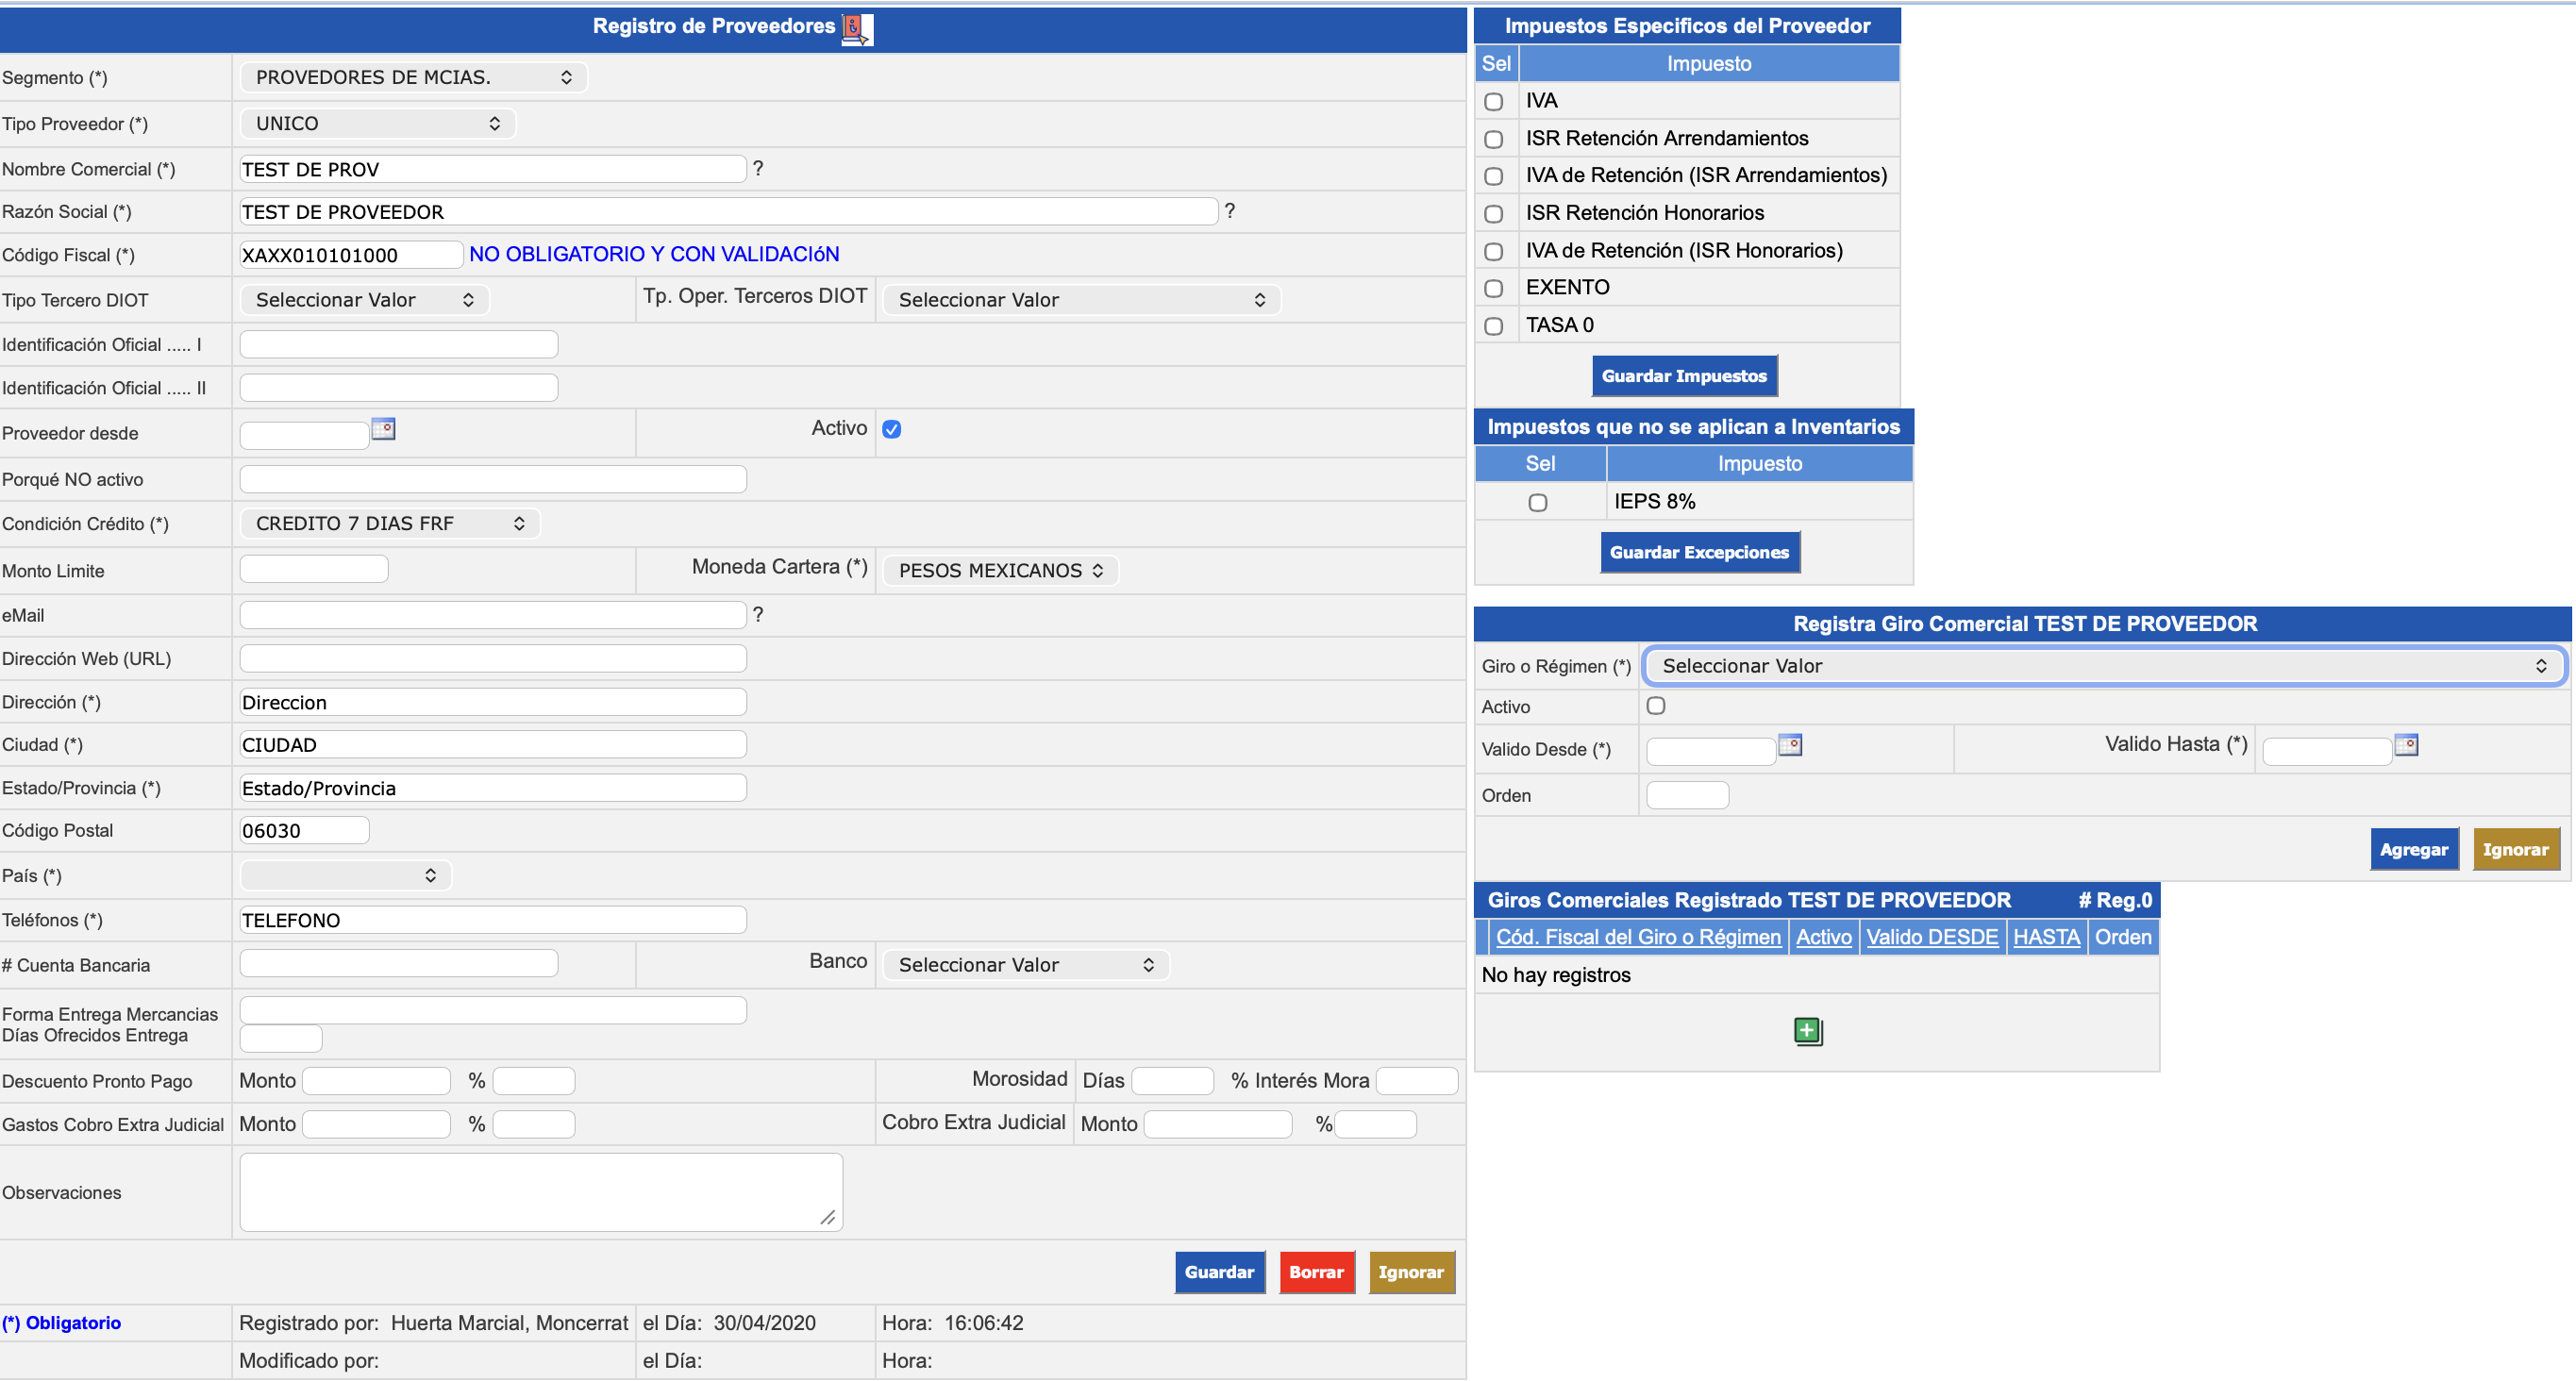Open the Segmento dropdown
Viewport: 2576px width, 1381px height.
pyautogui.click(x=413, y=77)
